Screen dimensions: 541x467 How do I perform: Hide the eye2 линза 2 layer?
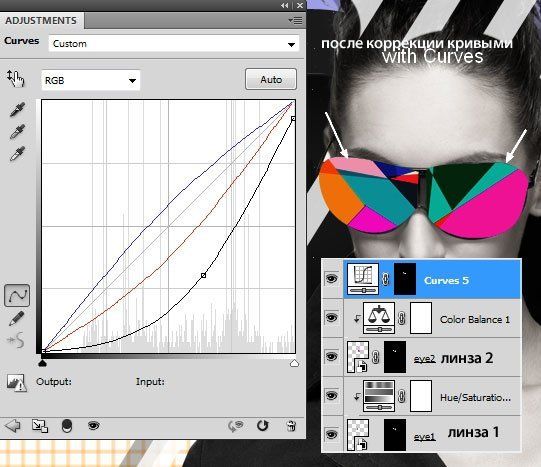point(332,357)
